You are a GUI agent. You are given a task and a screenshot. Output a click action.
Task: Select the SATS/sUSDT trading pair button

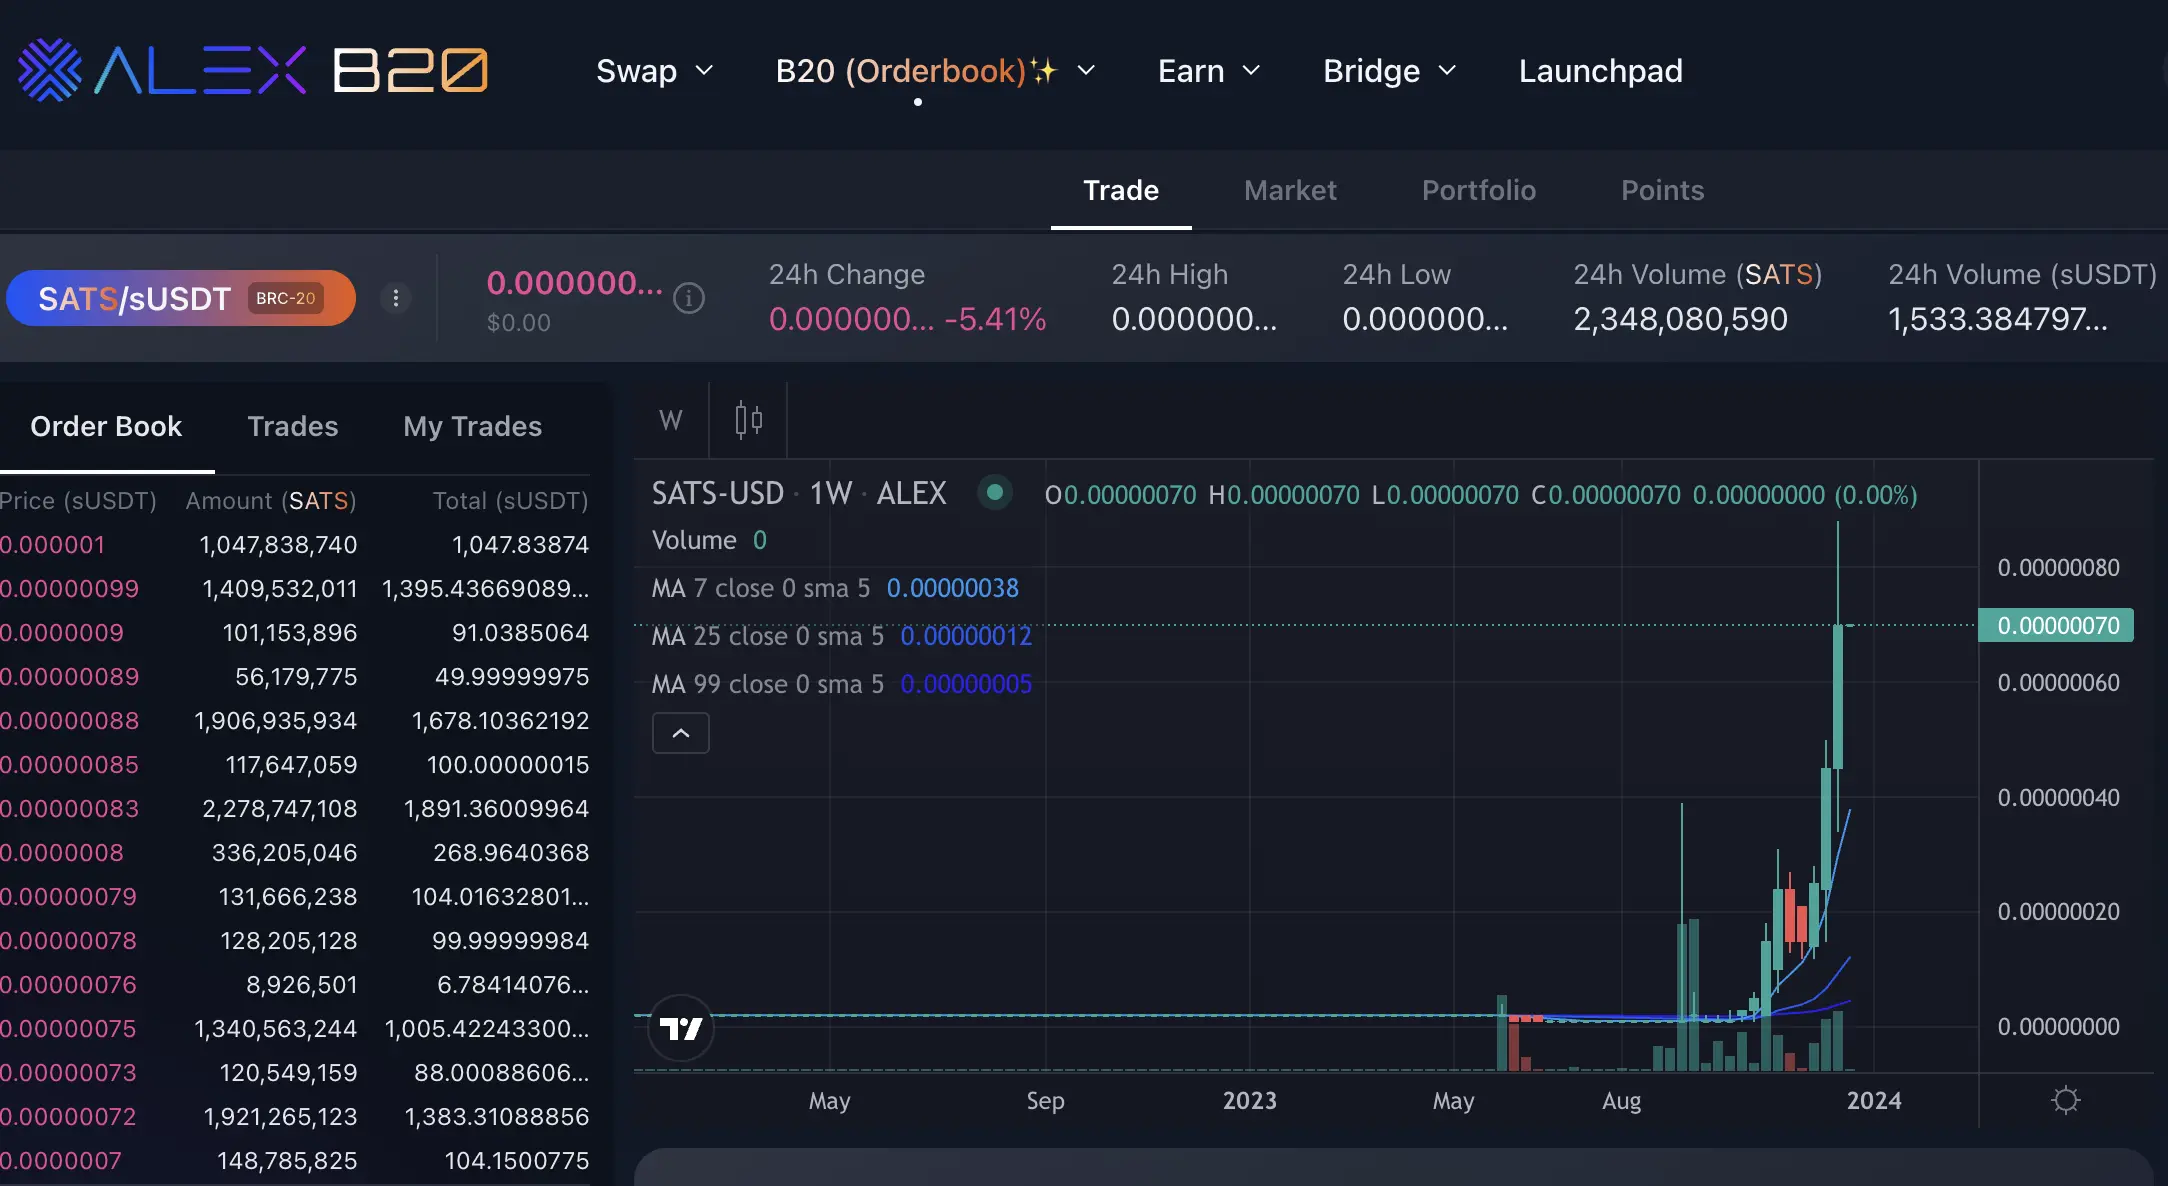pyautogui.click(x=181, y=298)
